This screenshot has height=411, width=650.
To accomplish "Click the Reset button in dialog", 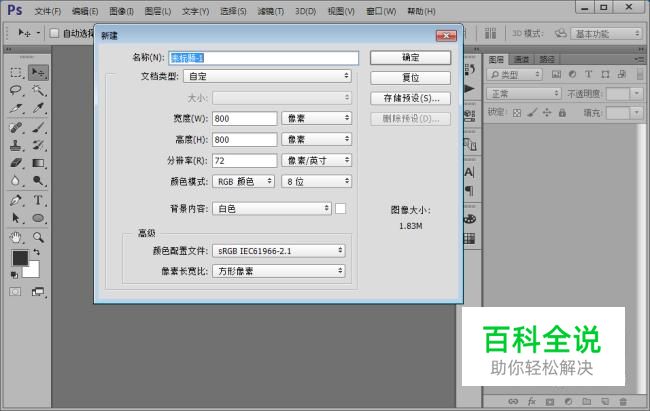I will [410, 78].
